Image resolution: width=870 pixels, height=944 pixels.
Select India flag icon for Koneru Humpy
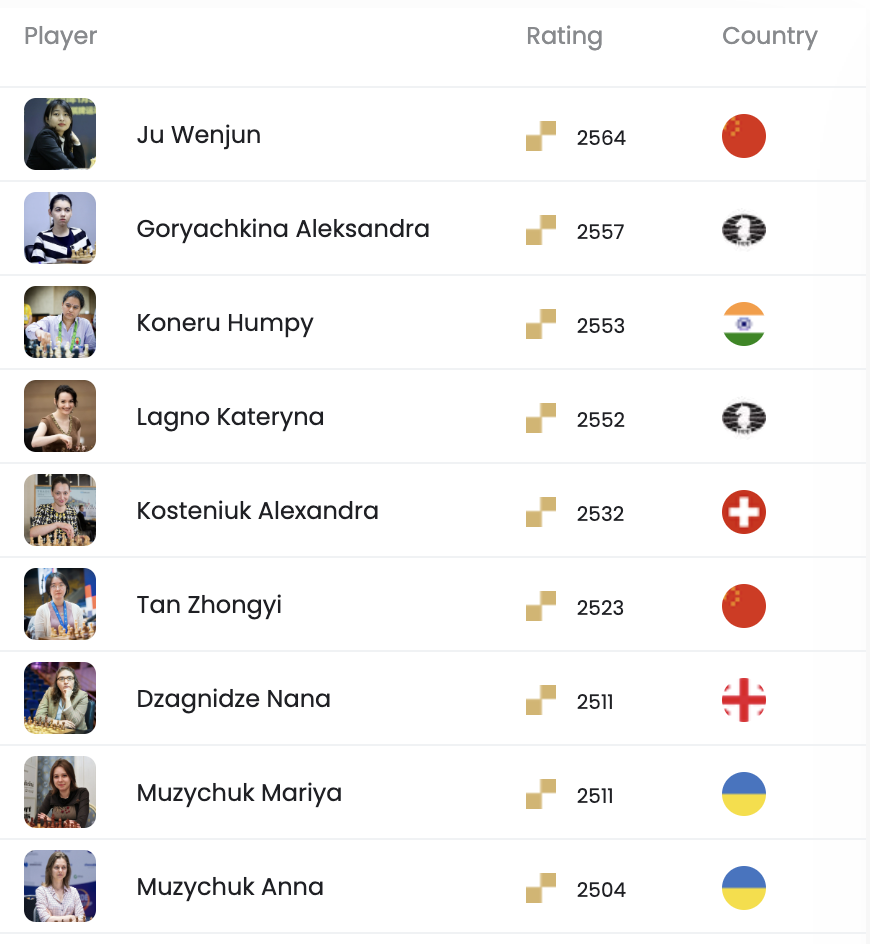tap(744, 324)
